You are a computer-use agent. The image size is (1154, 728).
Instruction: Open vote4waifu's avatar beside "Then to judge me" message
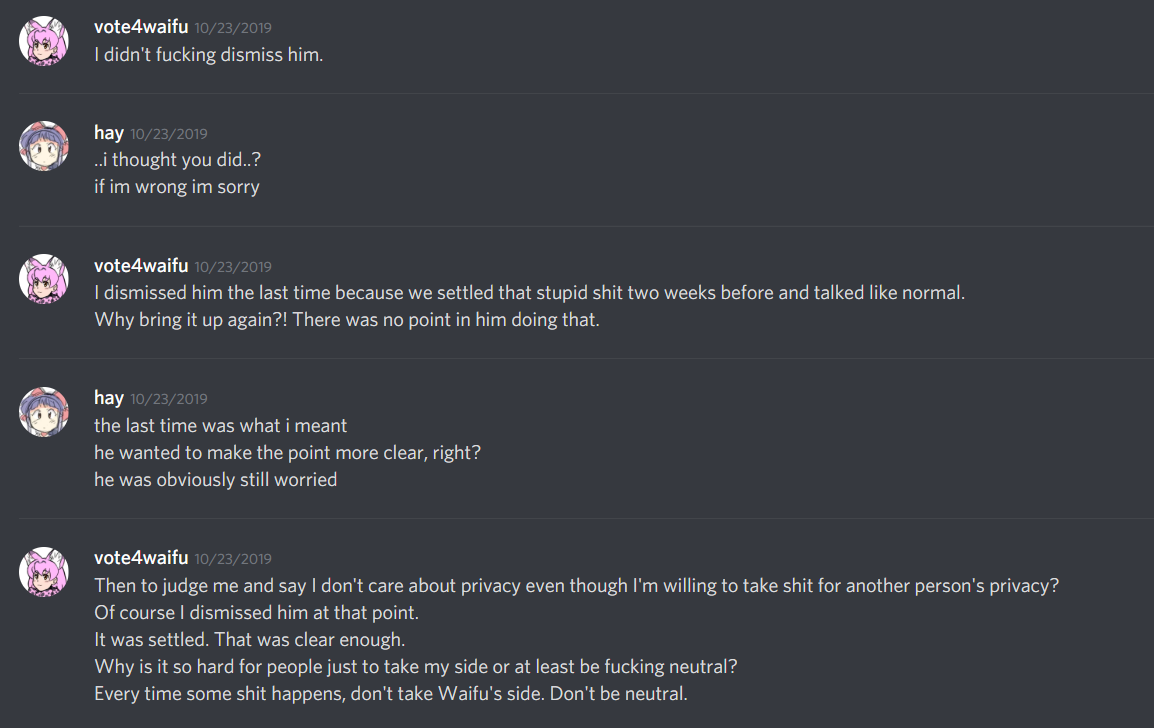point(44,571)
